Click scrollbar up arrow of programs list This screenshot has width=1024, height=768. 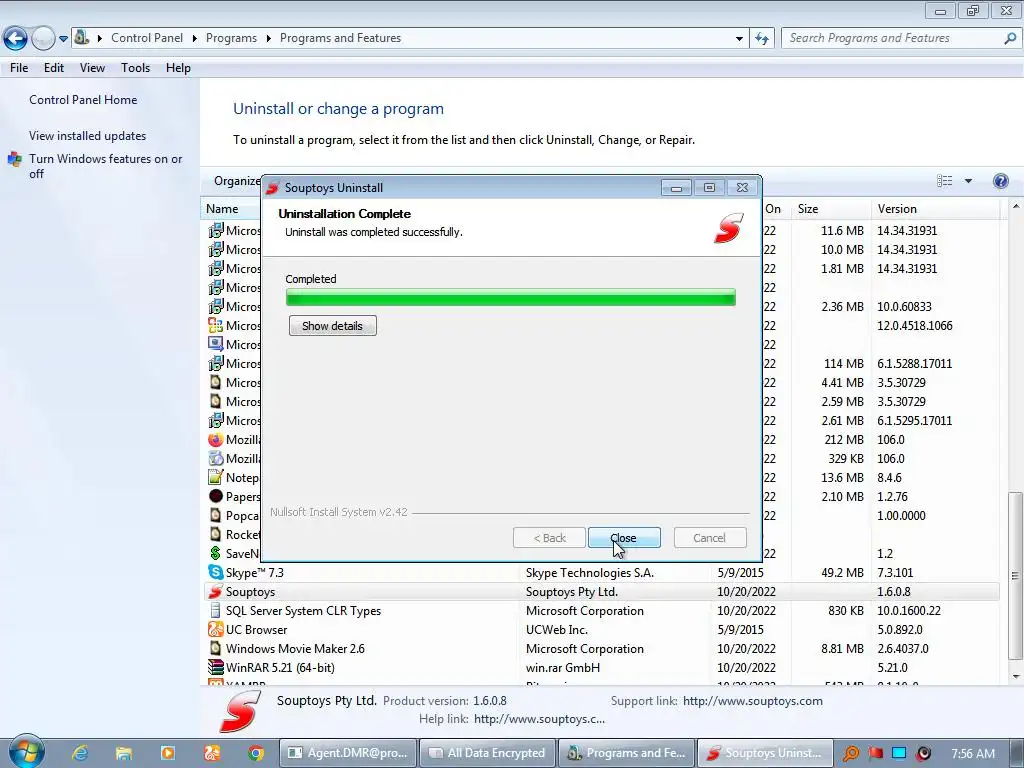(1015, 206)
